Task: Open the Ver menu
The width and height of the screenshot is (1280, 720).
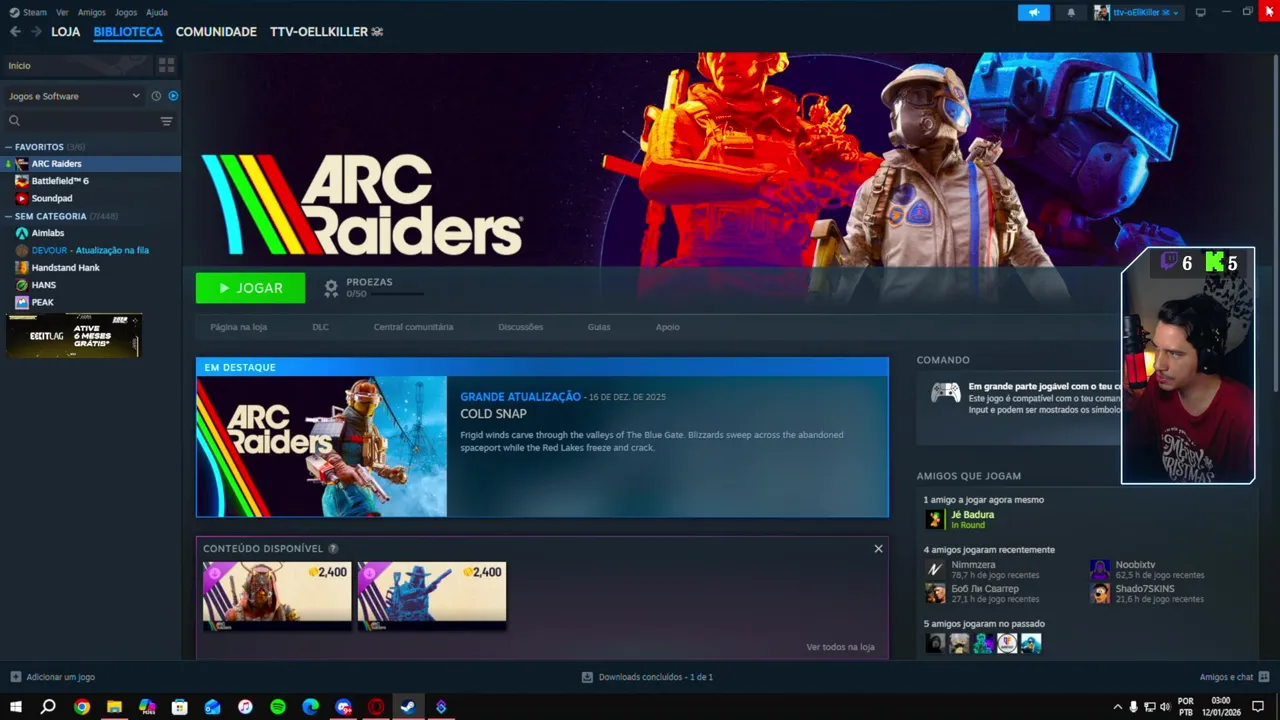Action: pos(62,12)
